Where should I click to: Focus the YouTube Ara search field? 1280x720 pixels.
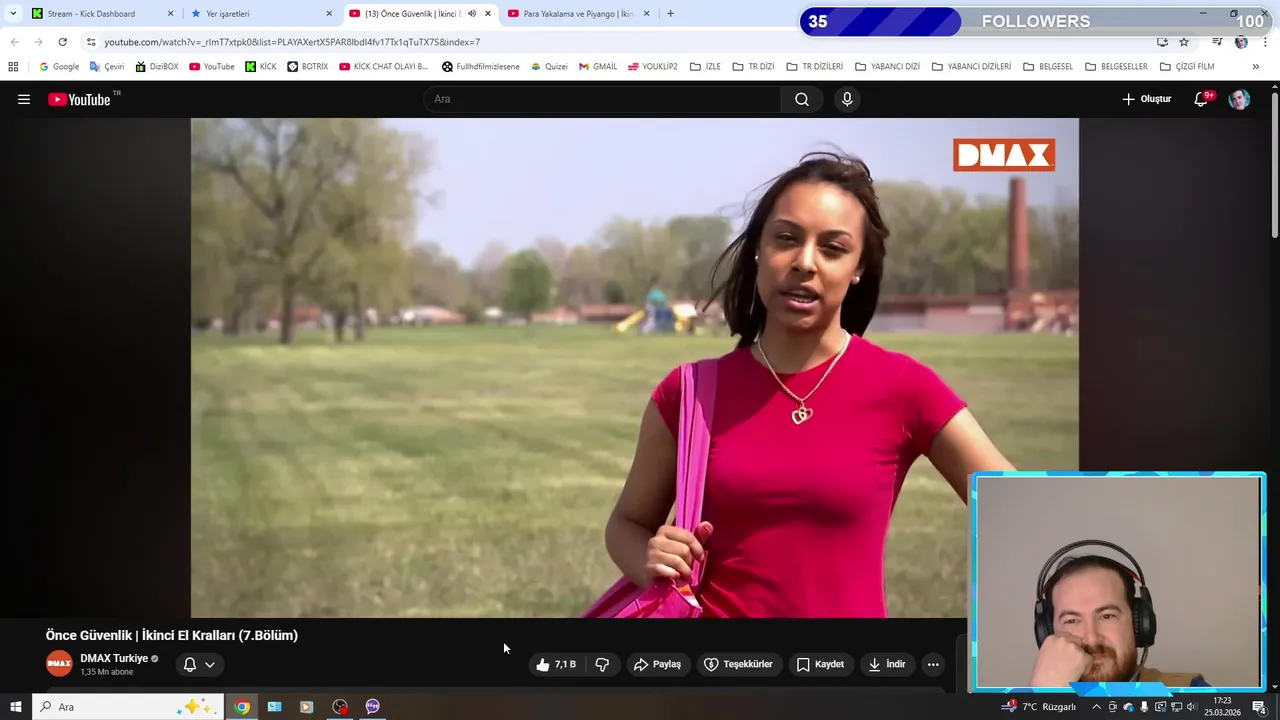click(602, 99)
